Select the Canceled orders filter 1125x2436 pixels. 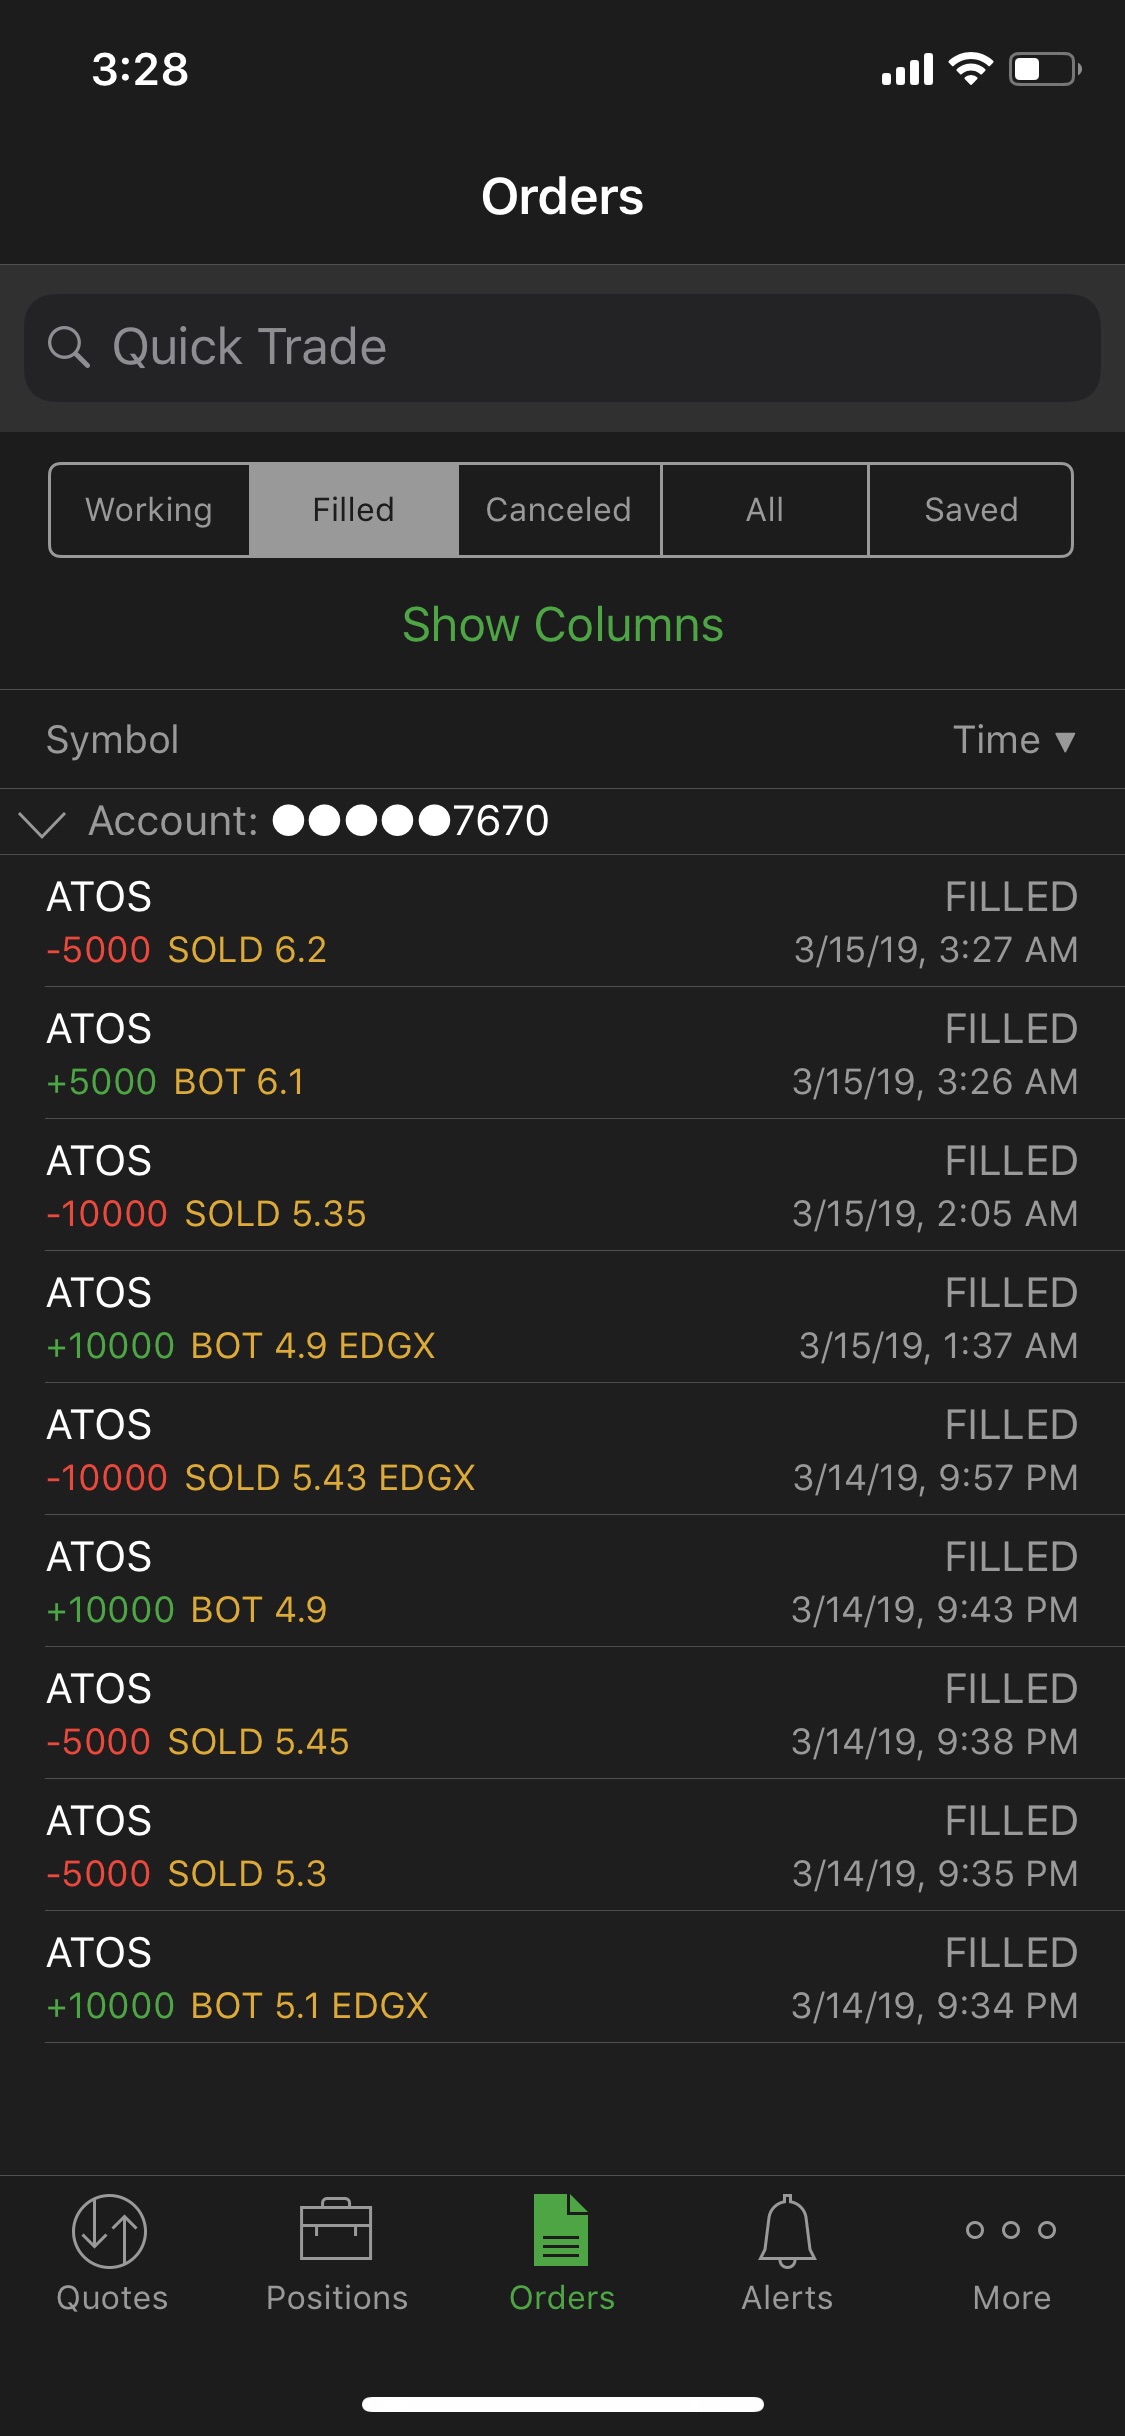(559, 510)
